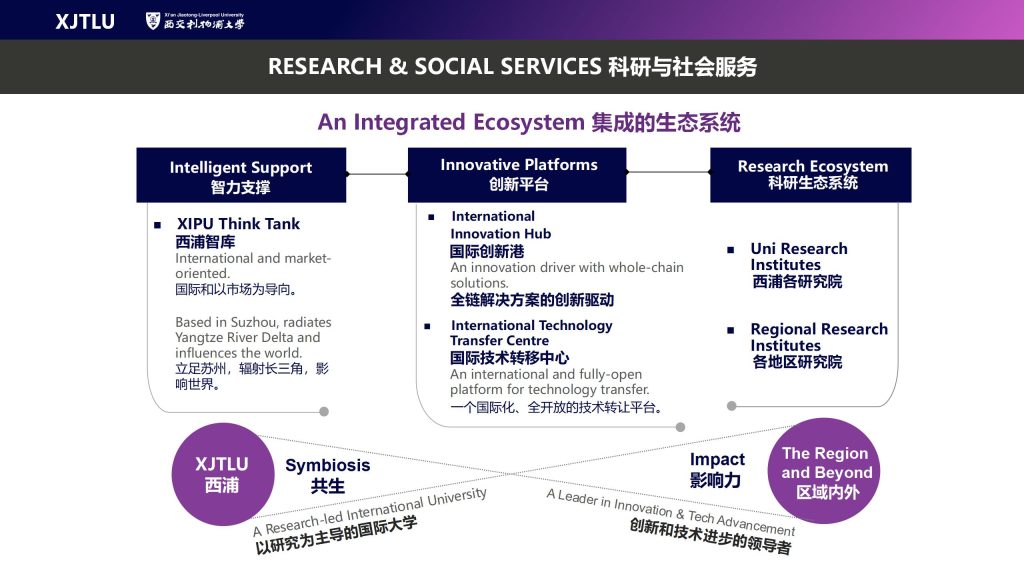Select the Intelligent Support 智力支撑 header box

click(x=241, y=176)
